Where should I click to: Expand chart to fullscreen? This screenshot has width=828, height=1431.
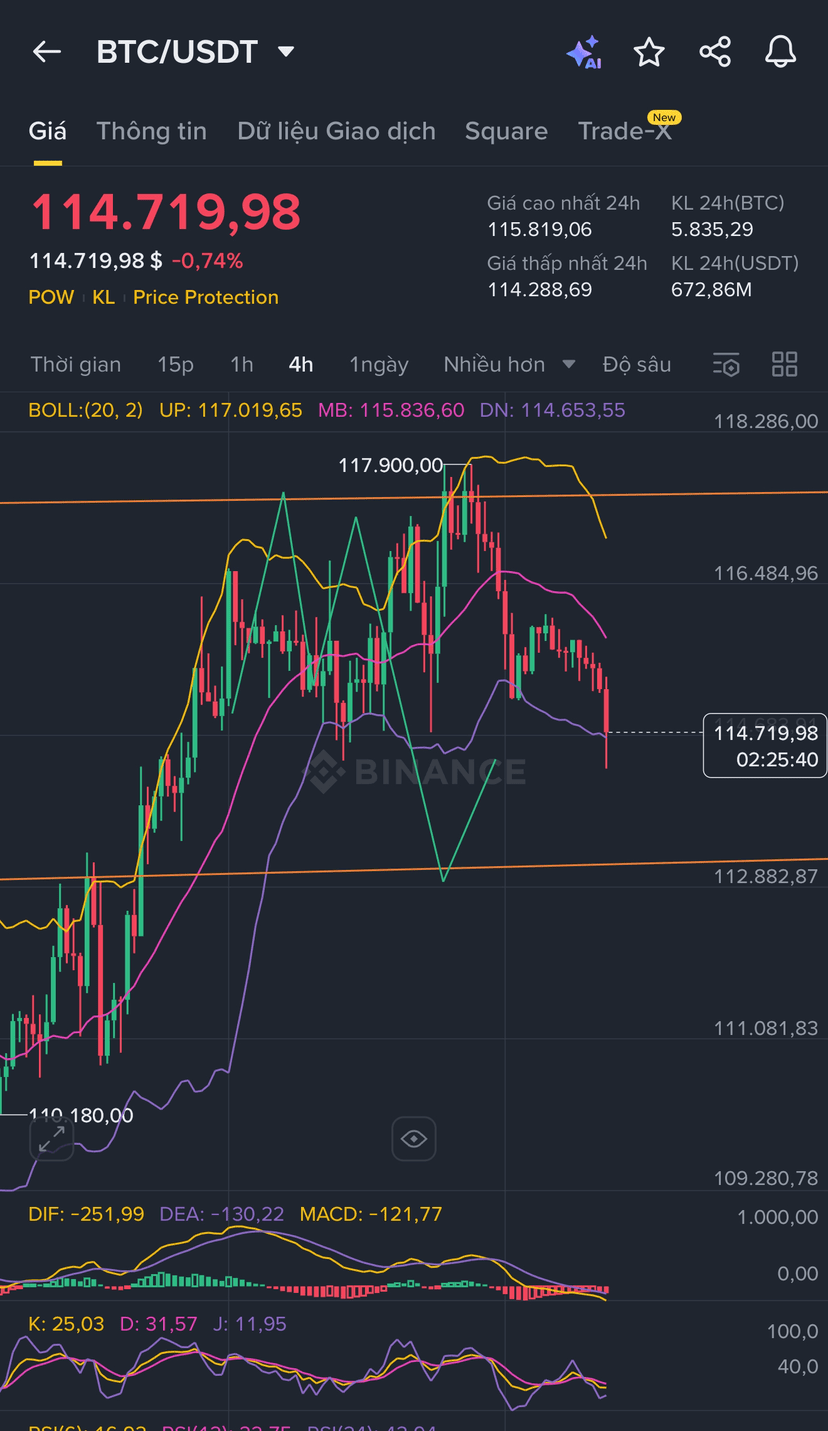(x=51, y=1139)
